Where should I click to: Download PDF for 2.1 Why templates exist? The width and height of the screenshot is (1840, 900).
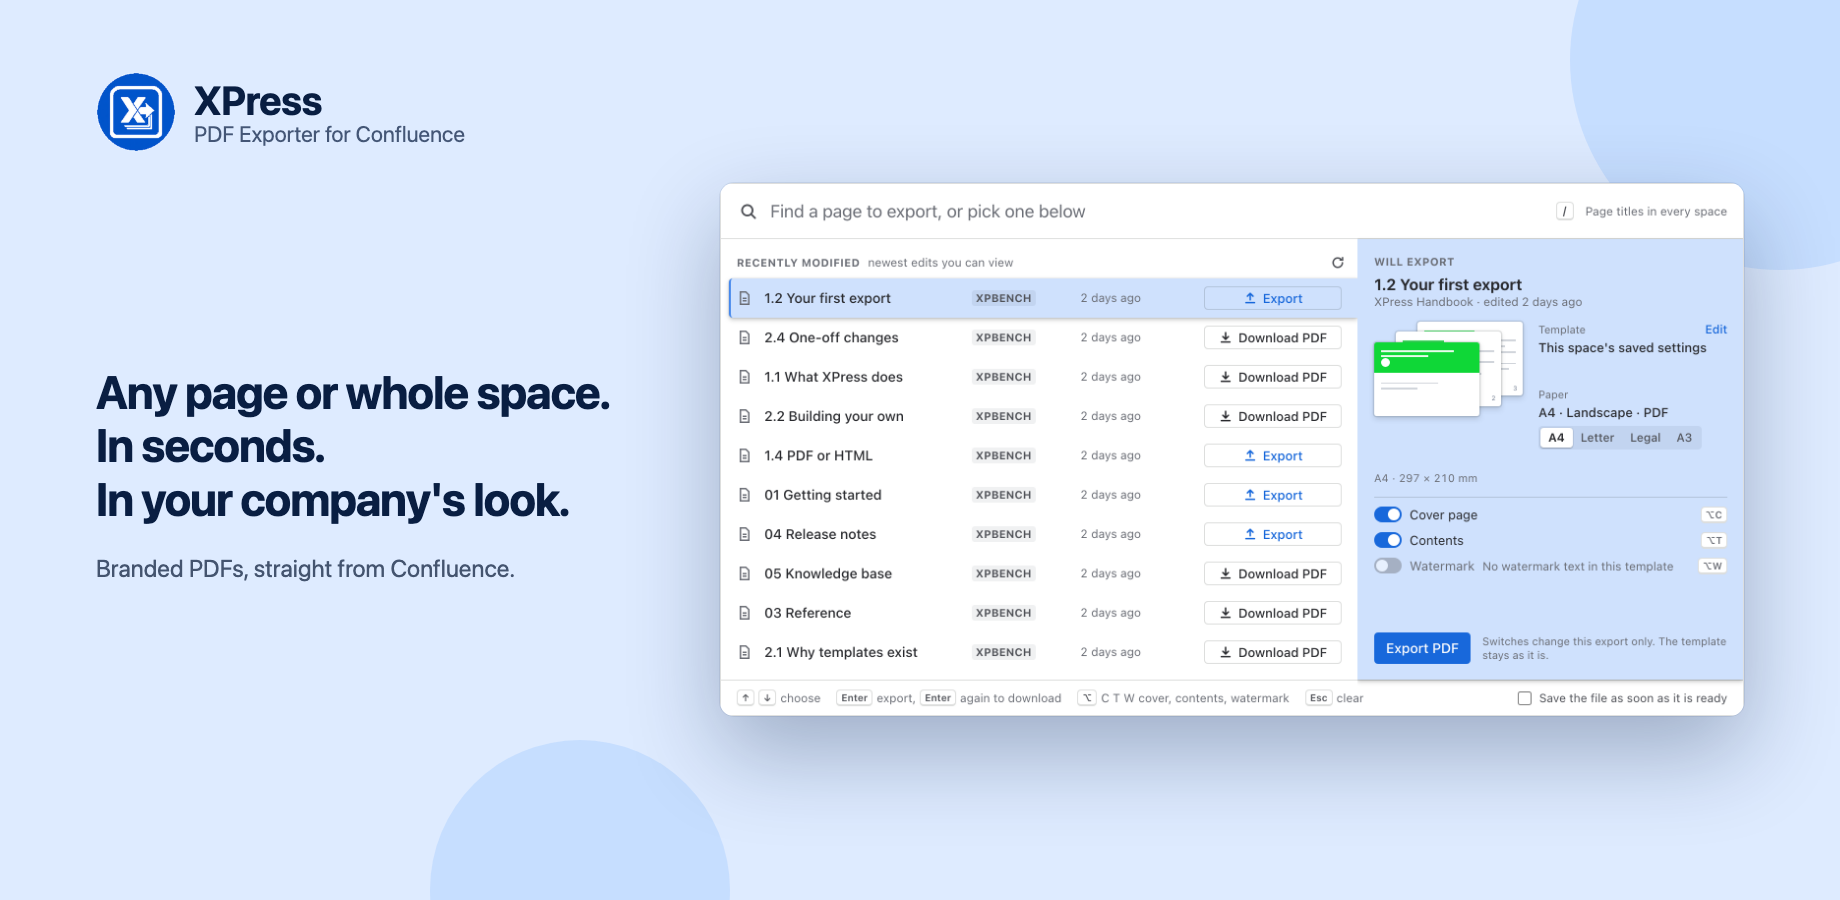point(1273,652)
